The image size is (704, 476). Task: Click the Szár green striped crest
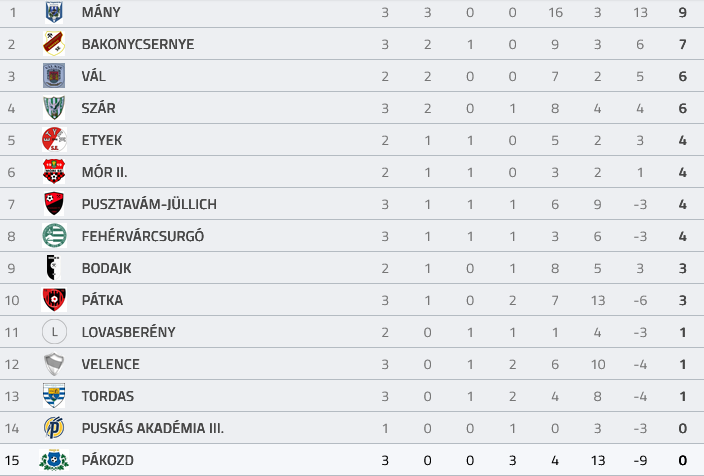point(54,108)
